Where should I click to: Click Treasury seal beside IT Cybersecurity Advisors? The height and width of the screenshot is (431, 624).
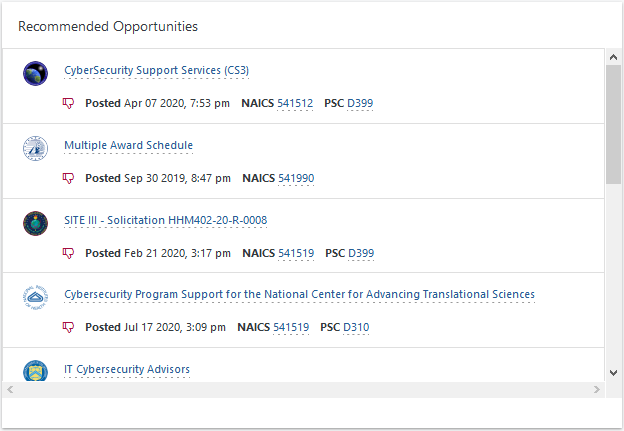tap(35, 371)
